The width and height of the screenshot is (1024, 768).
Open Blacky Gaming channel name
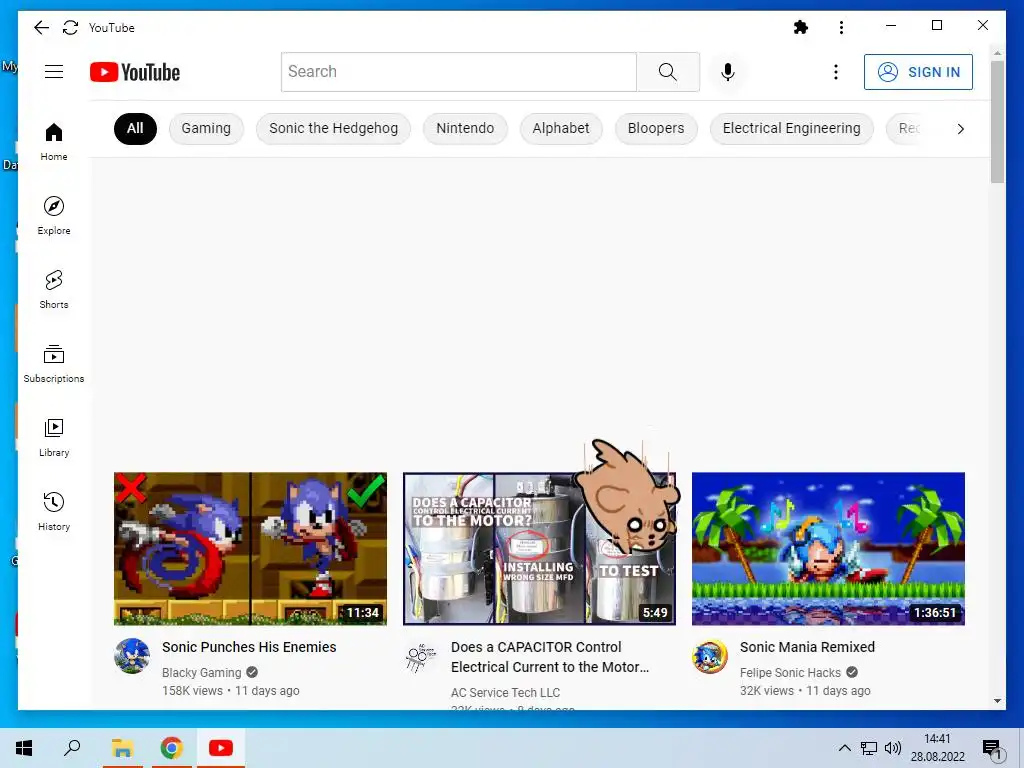pos(202,673)
